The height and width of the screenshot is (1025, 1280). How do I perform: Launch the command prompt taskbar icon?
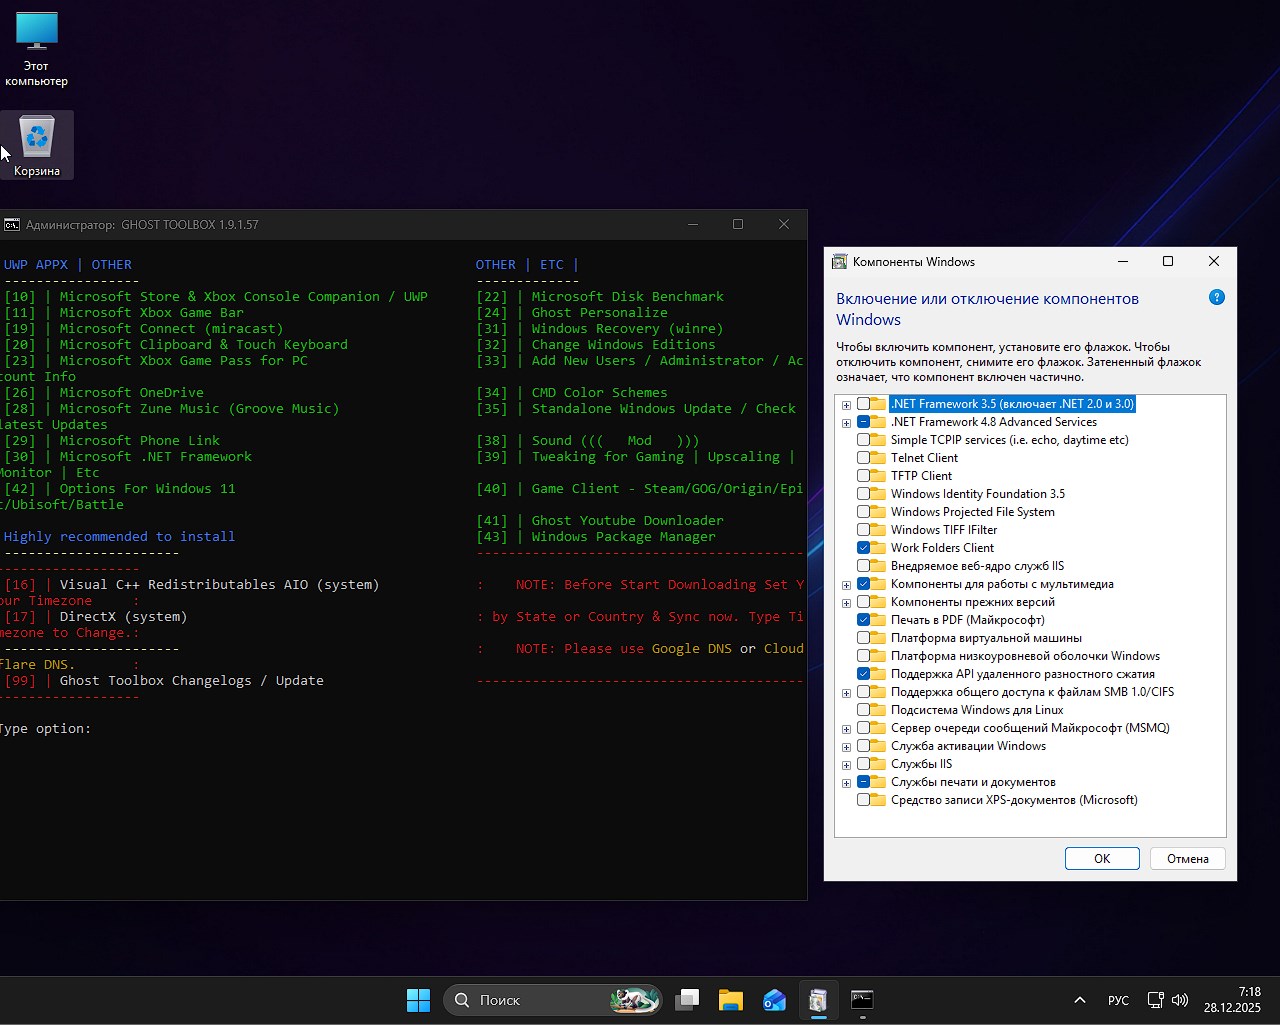(861, 999)
